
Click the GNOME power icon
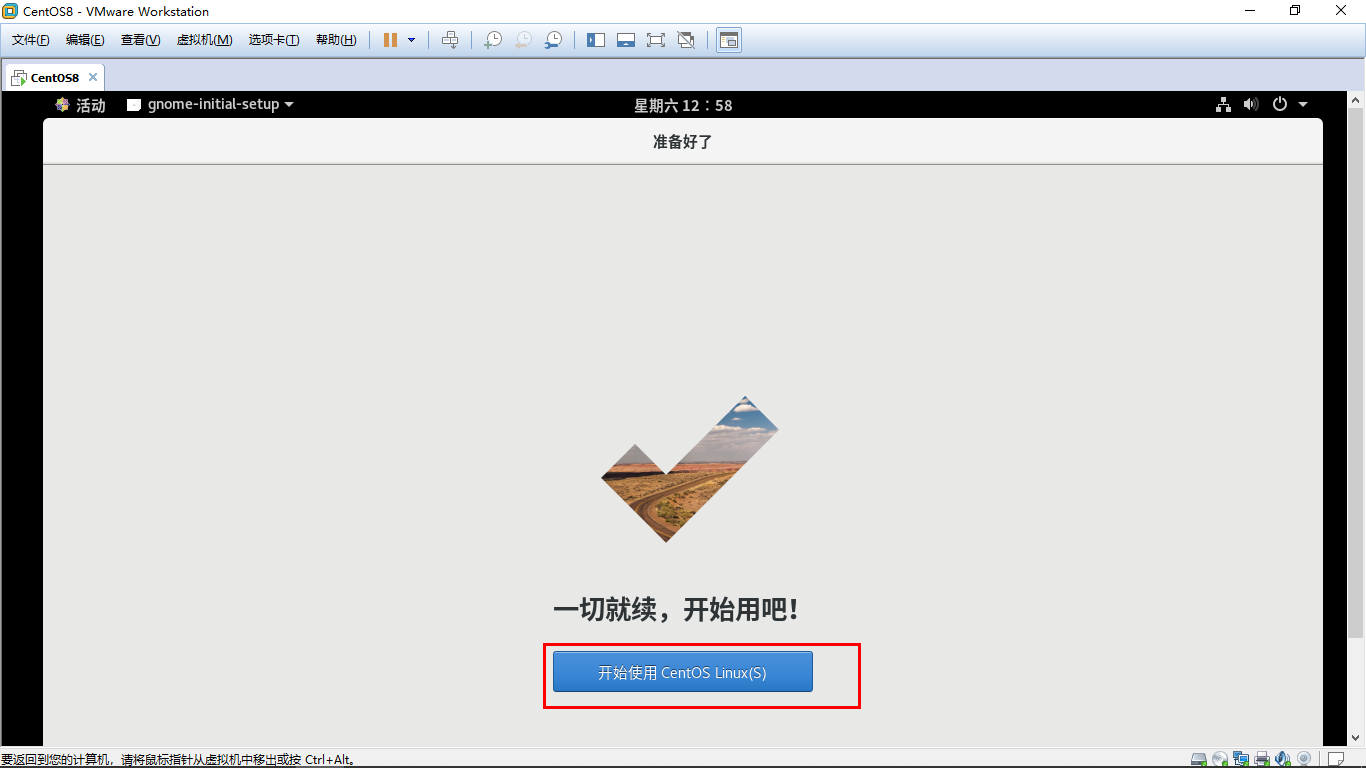pos(1280,105)
